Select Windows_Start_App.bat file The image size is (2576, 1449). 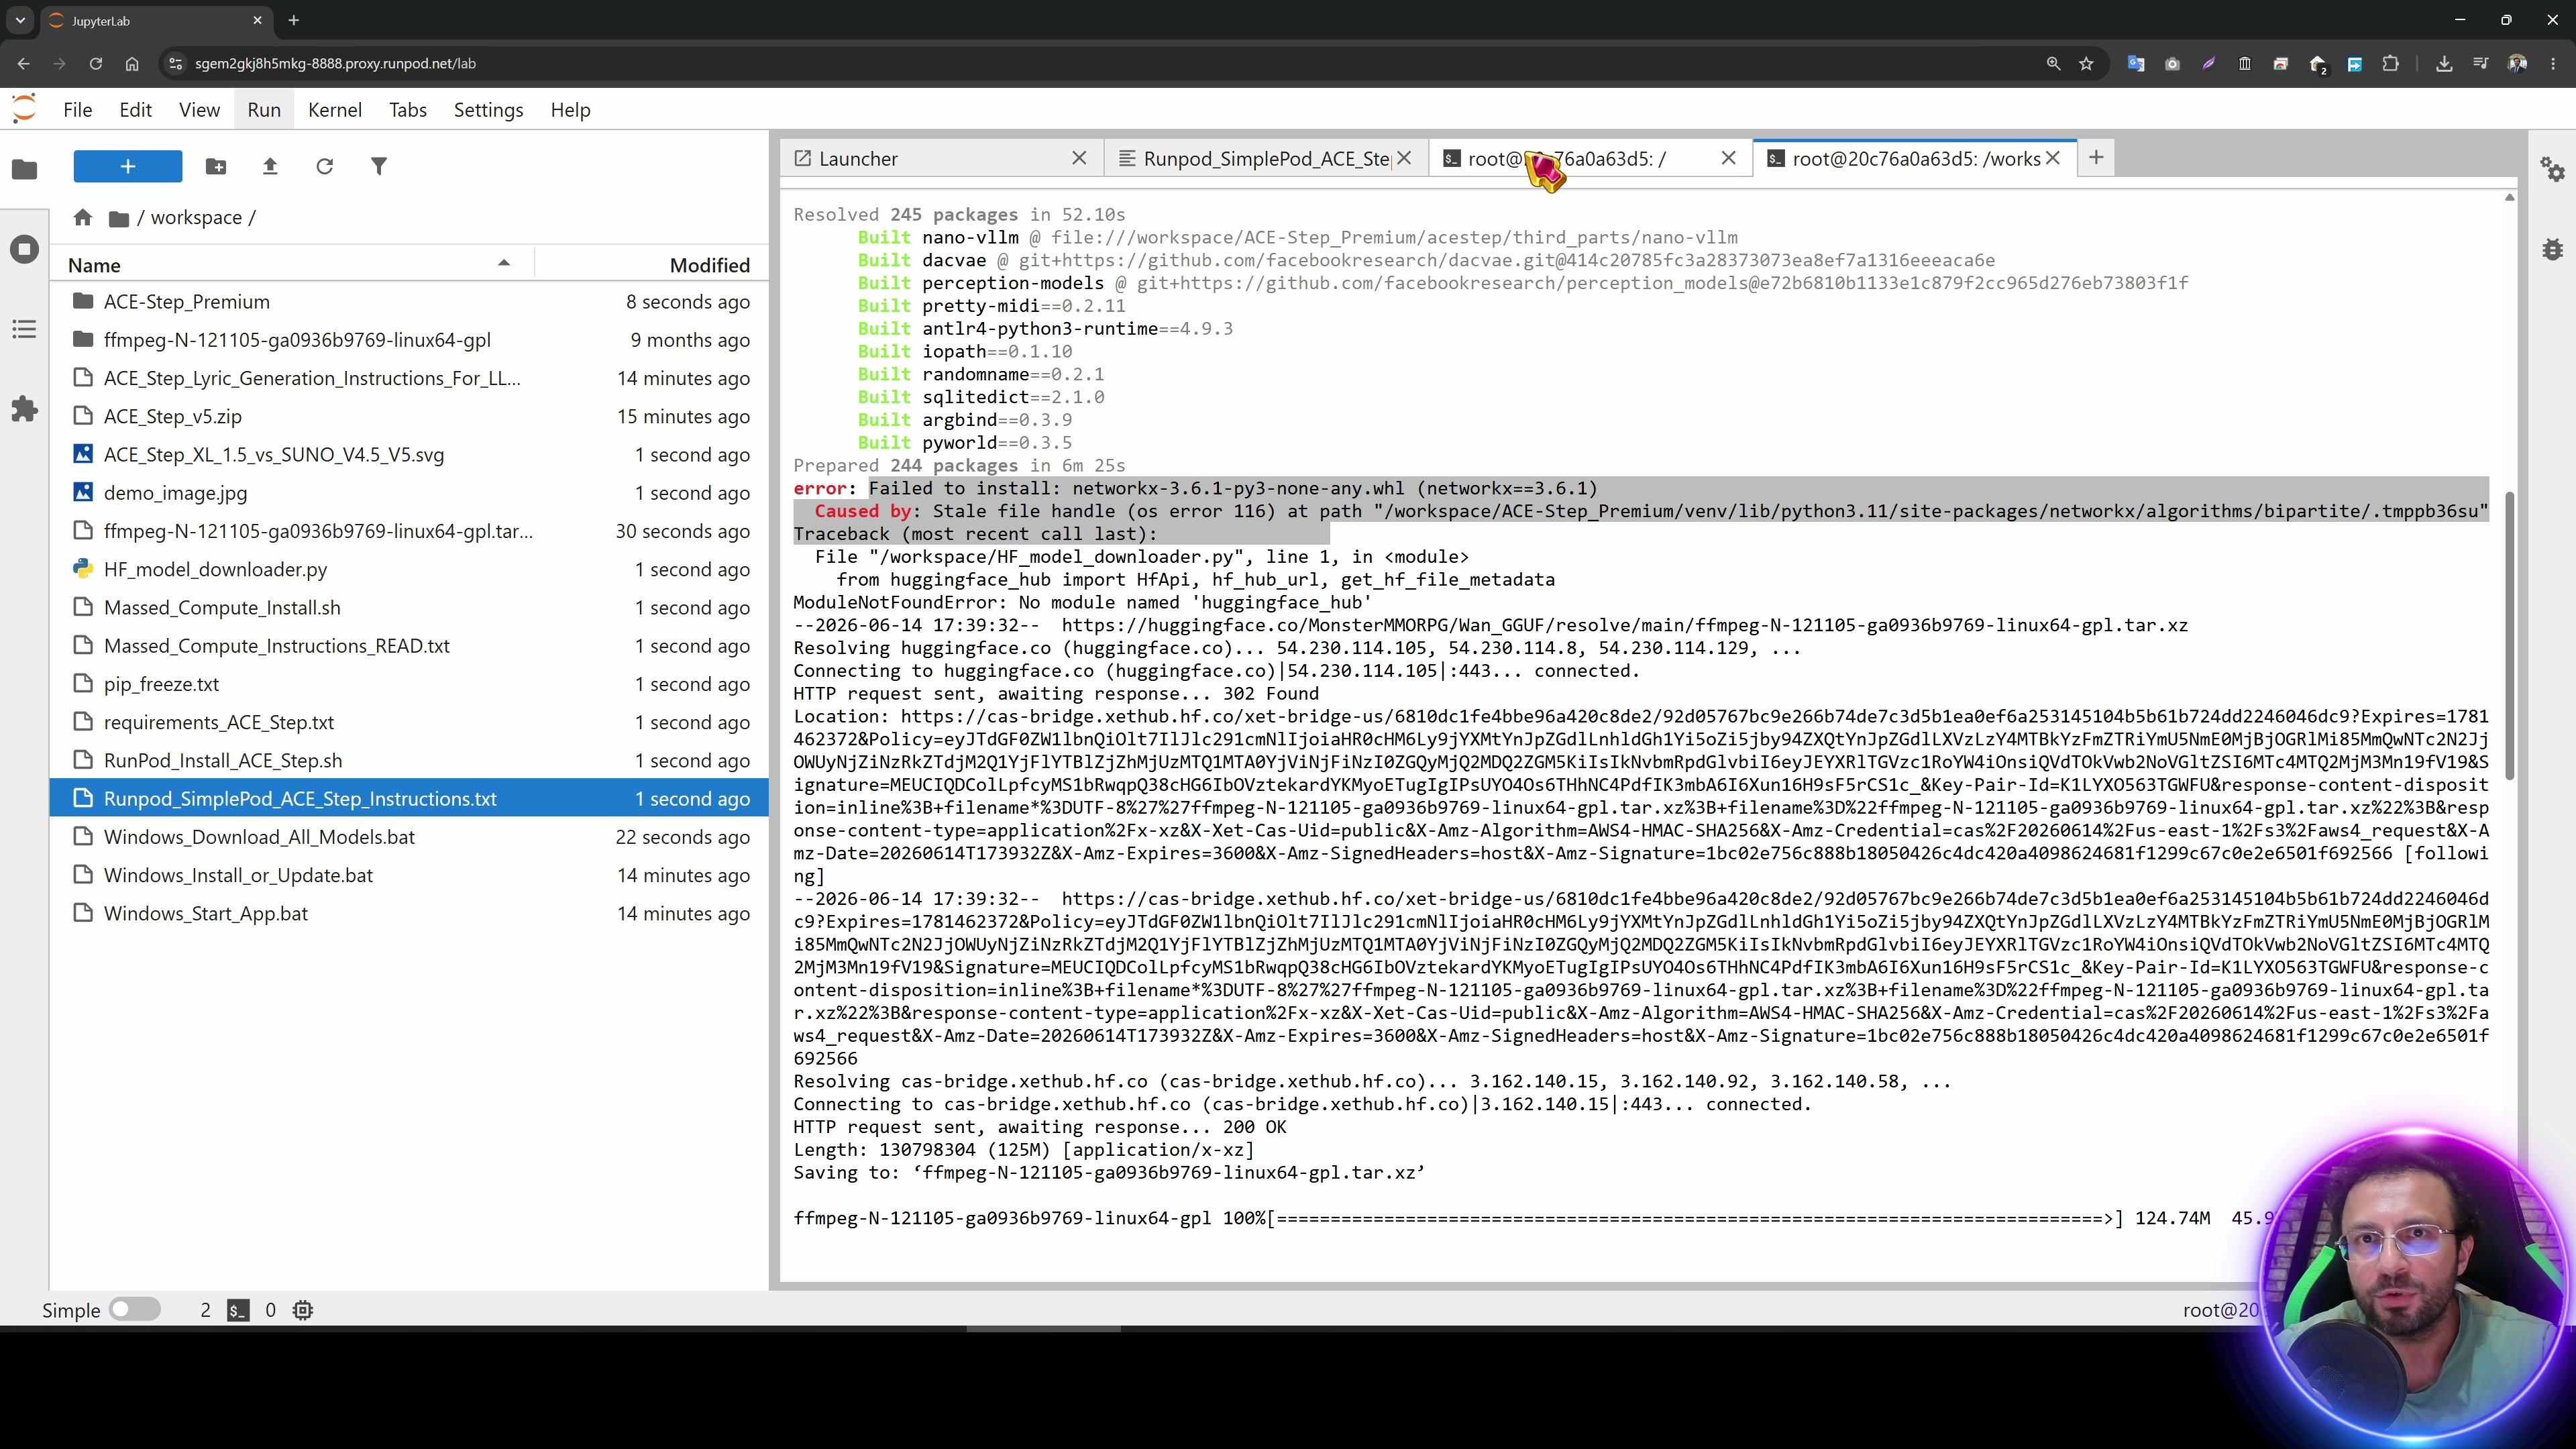click(x=410, y=914)
